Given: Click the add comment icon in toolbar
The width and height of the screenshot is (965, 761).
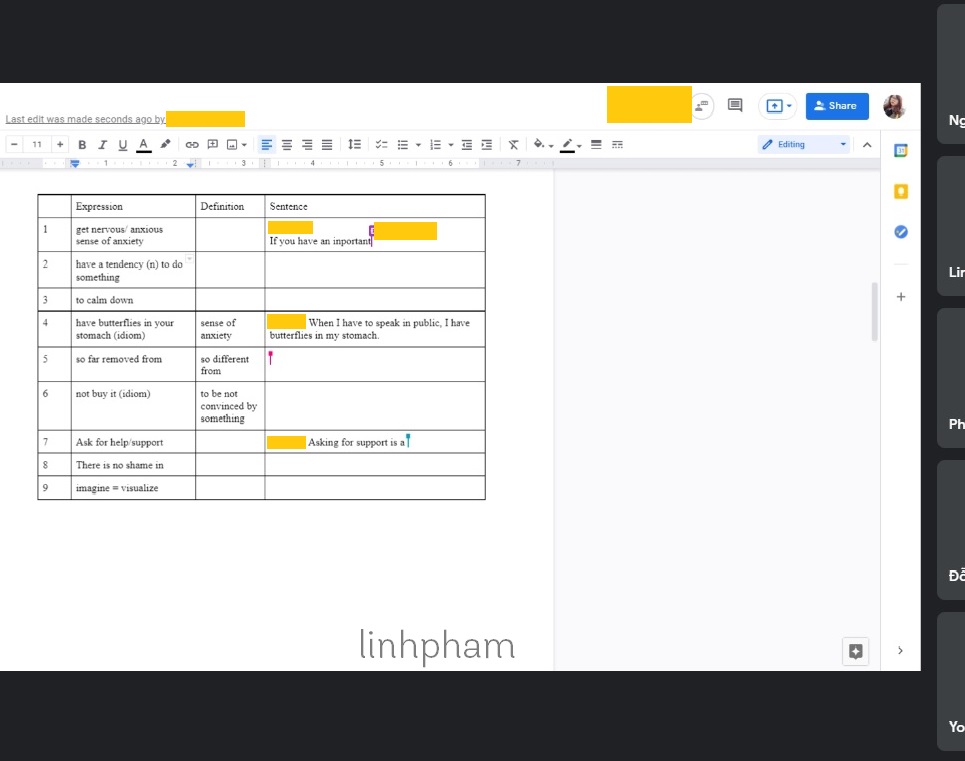Looking at the screenshot, I should coord(212,145).
